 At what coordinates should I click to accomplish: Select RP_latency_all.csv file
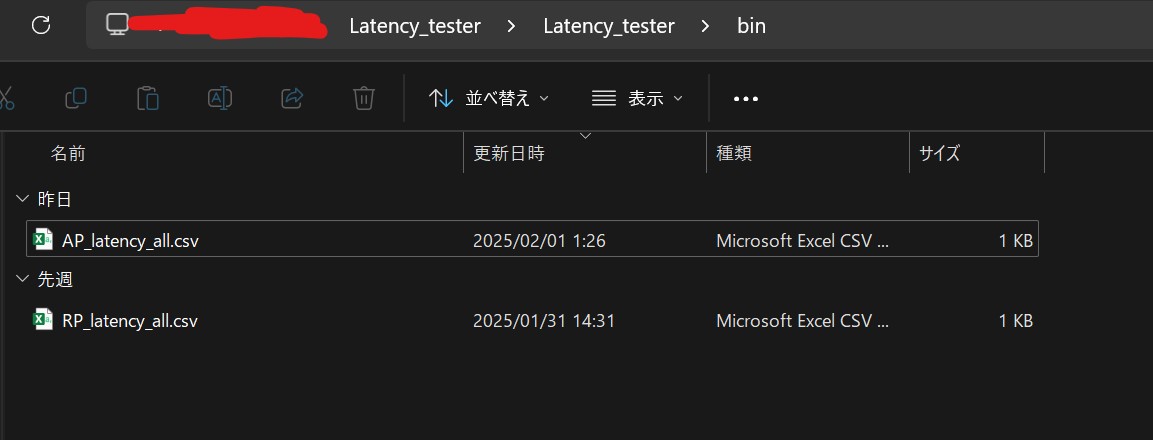(x=532, y=321)
